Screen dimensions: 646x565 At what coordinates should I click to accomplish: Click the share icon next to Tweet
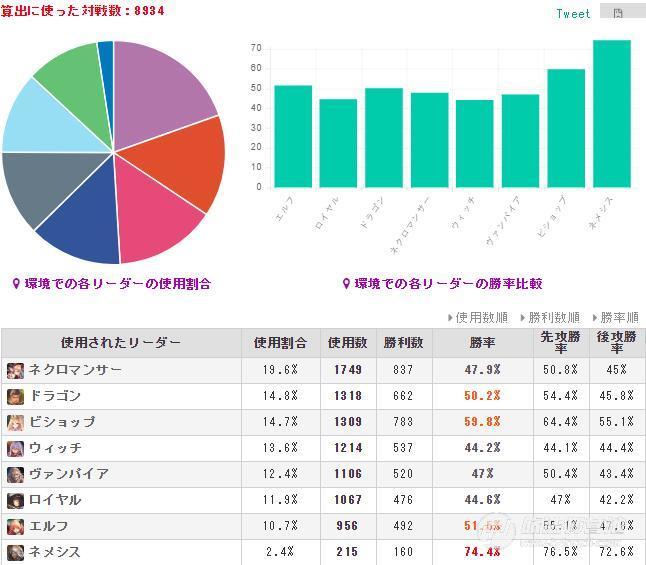(x=617, y=13)
